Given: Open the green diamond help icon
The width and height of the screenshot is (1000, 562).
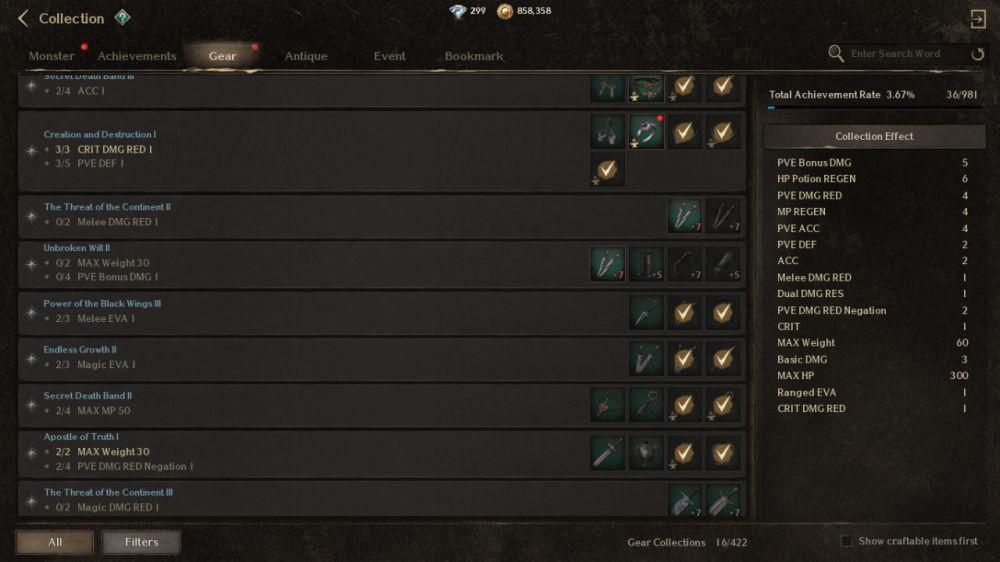Looking at the screenshot, I should [x=122, y=17].
